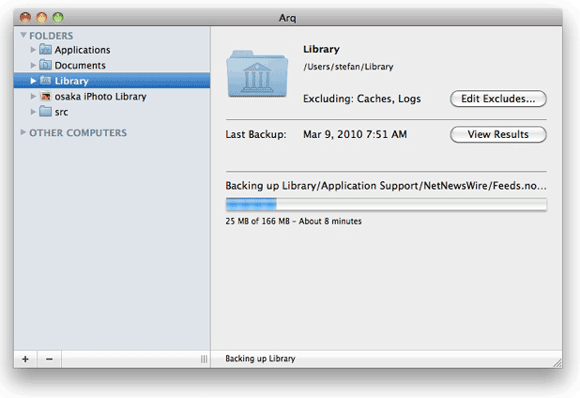This screenshot has width=580, height=398.
Task: Expand the Library folder disclosure triangle
Action: [x=33, y=81]
